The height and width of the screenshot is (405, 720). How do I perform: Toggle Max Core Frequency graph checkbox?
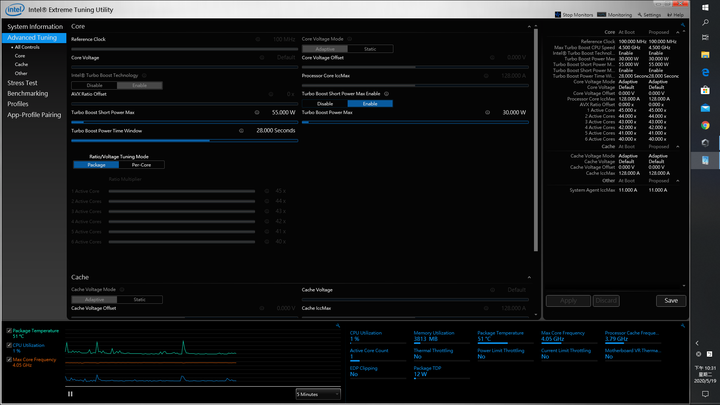coord(9,360)
